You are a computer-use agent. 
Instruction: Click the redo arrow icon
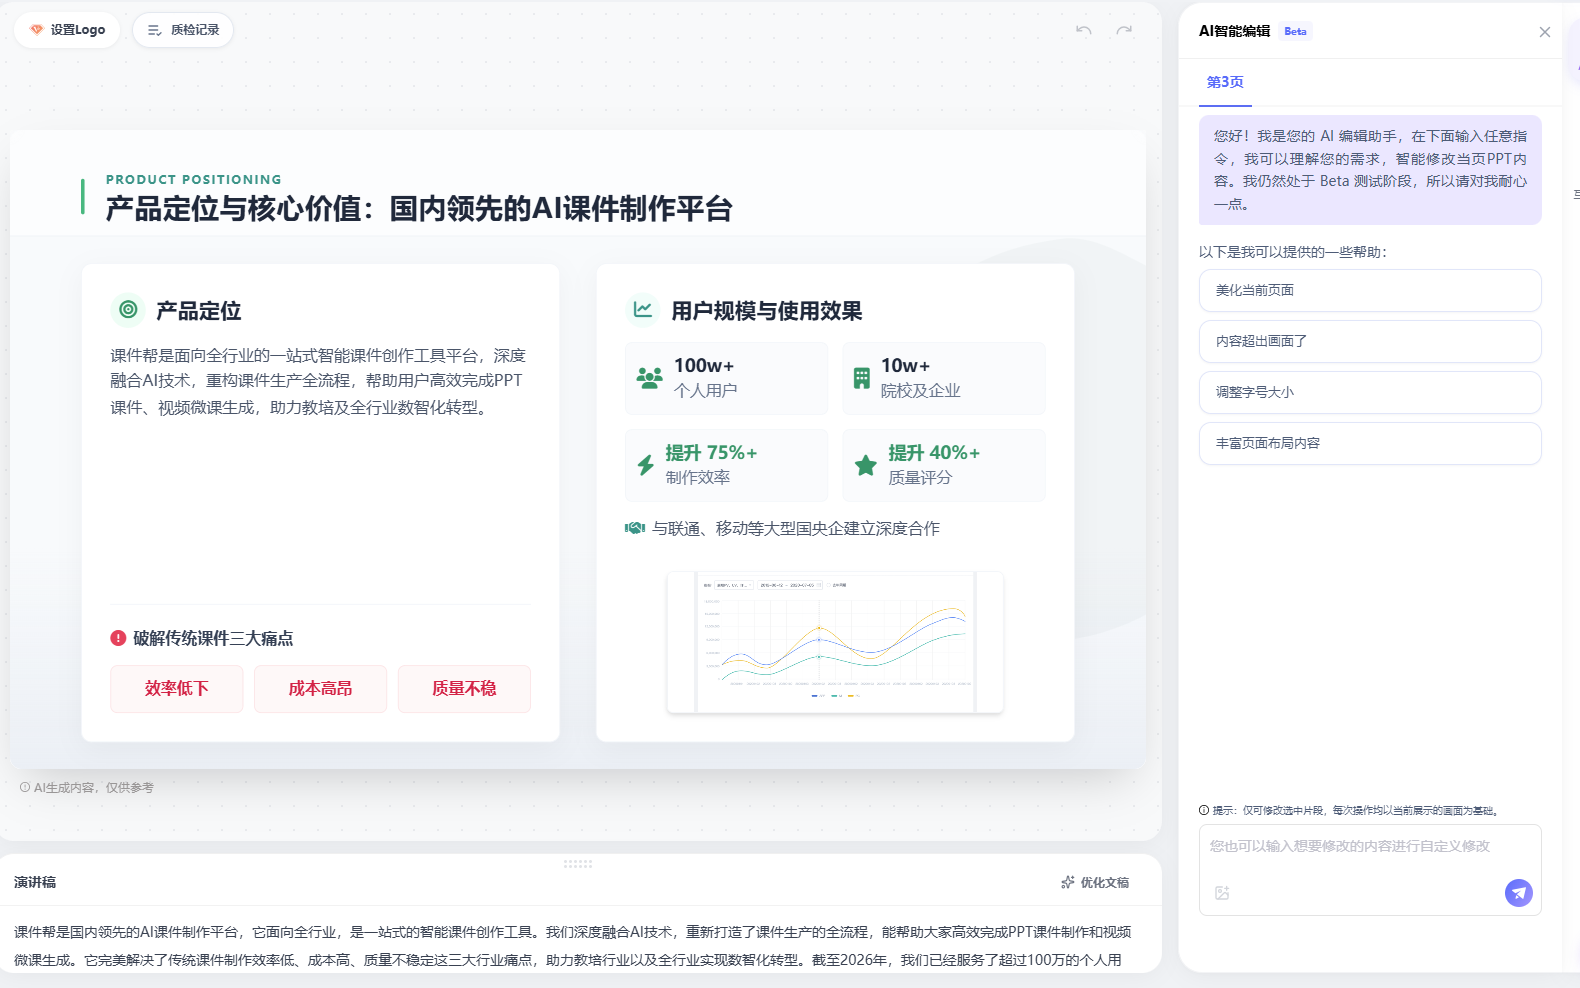click(x=1124, y=30)
